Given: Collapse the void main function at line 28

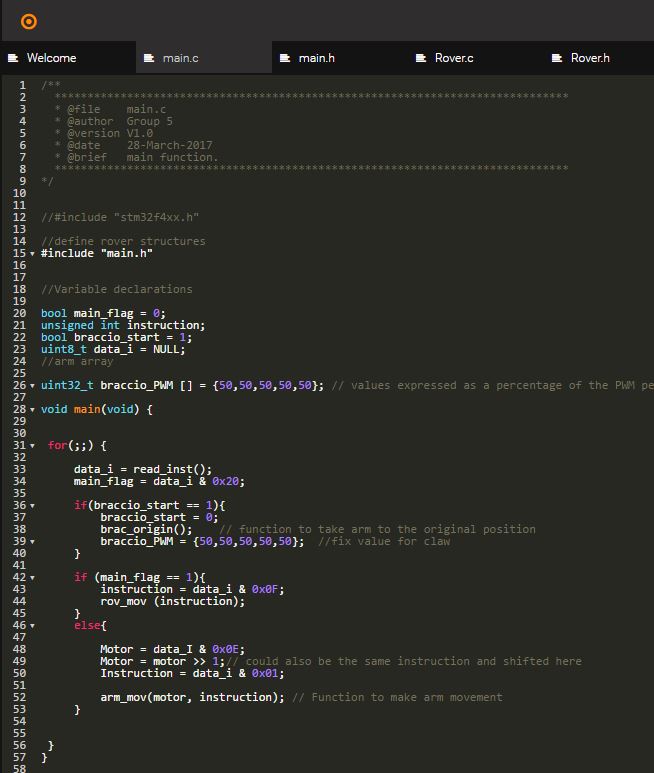Looking at the screenshot, I should pyautogui.click(x=32, y=410).
